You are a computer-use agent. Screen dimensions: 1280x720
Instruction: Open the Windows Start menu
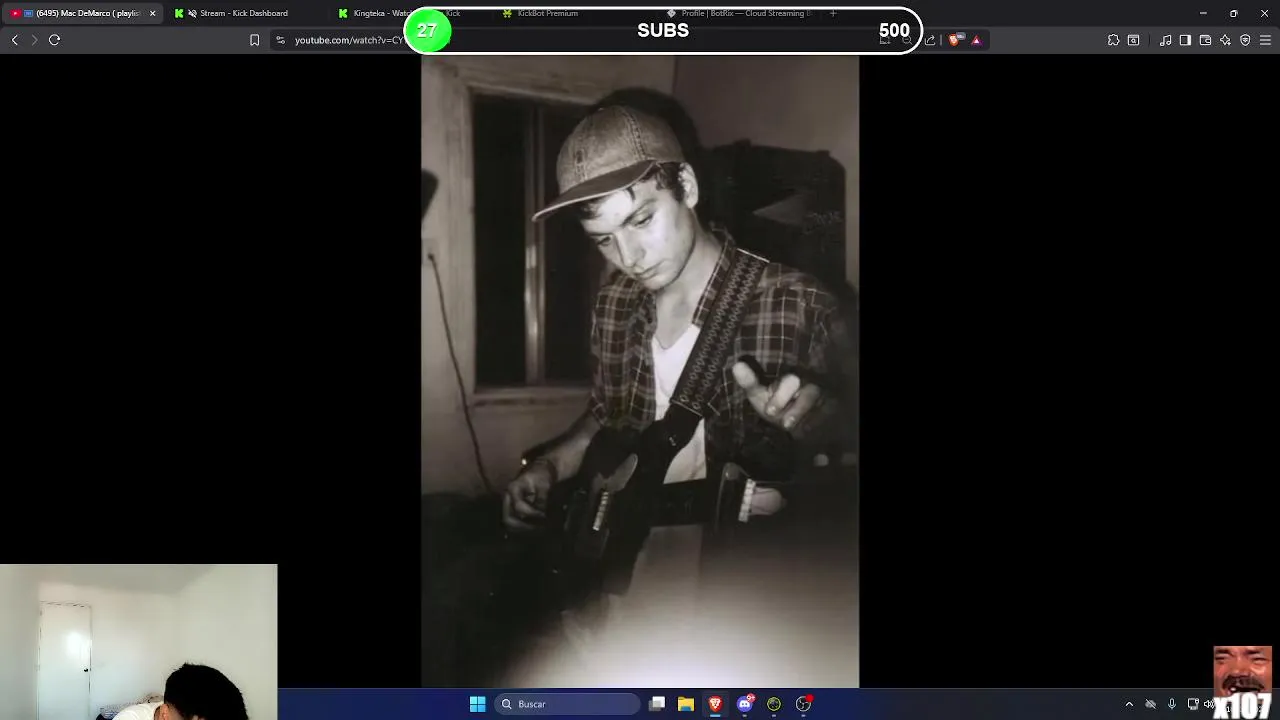478,704
